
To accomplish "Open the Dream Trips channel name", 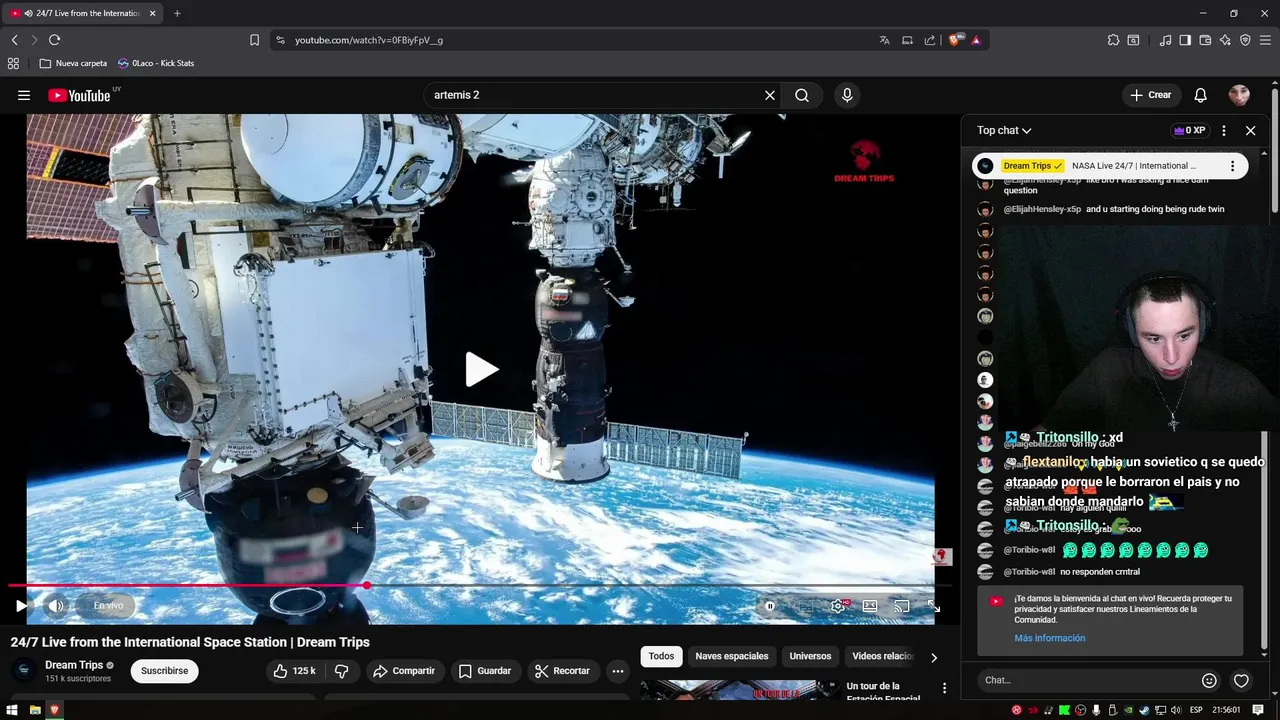I will tap(74, 665).
